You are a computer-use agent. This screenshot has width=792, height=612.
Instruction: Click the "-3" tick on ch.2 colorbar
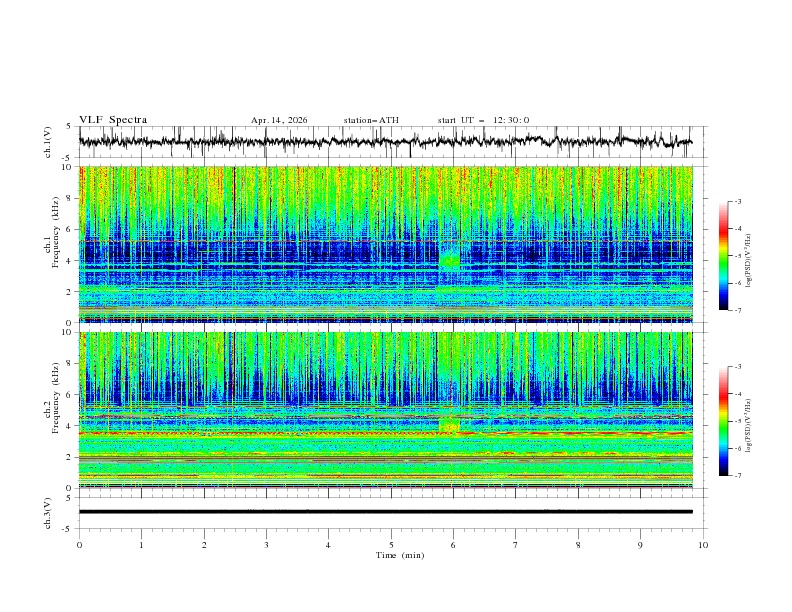tap(738, 367)
